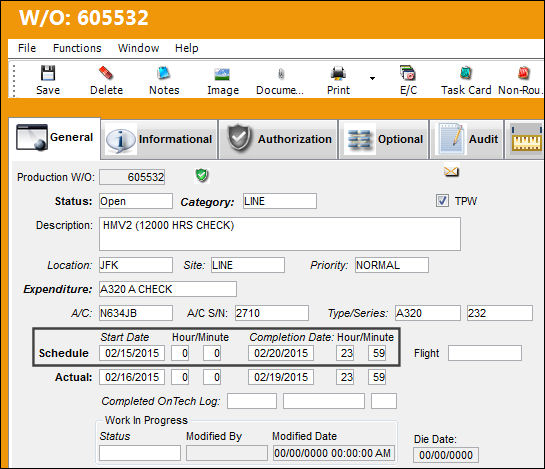Screen dimensions: 545x469
Task: Click the Work In Progress Status field
Action: pos(140,453)
